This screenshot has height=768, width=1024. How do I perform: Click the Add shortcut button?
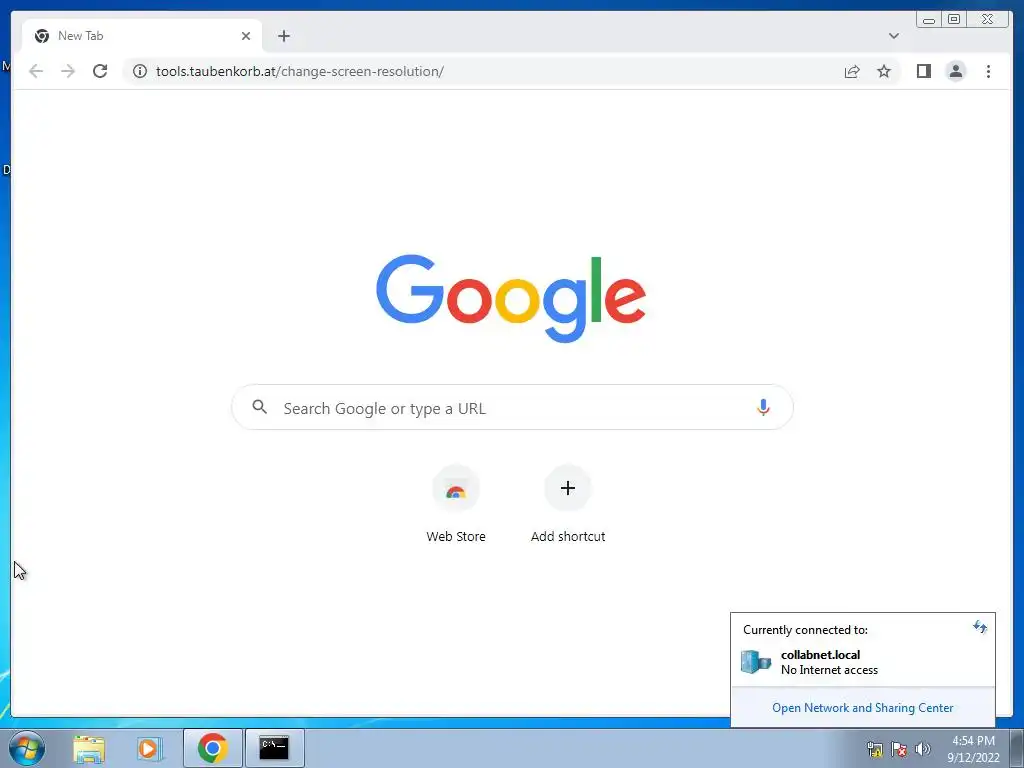pyautogui.click(x=568, y=504)
